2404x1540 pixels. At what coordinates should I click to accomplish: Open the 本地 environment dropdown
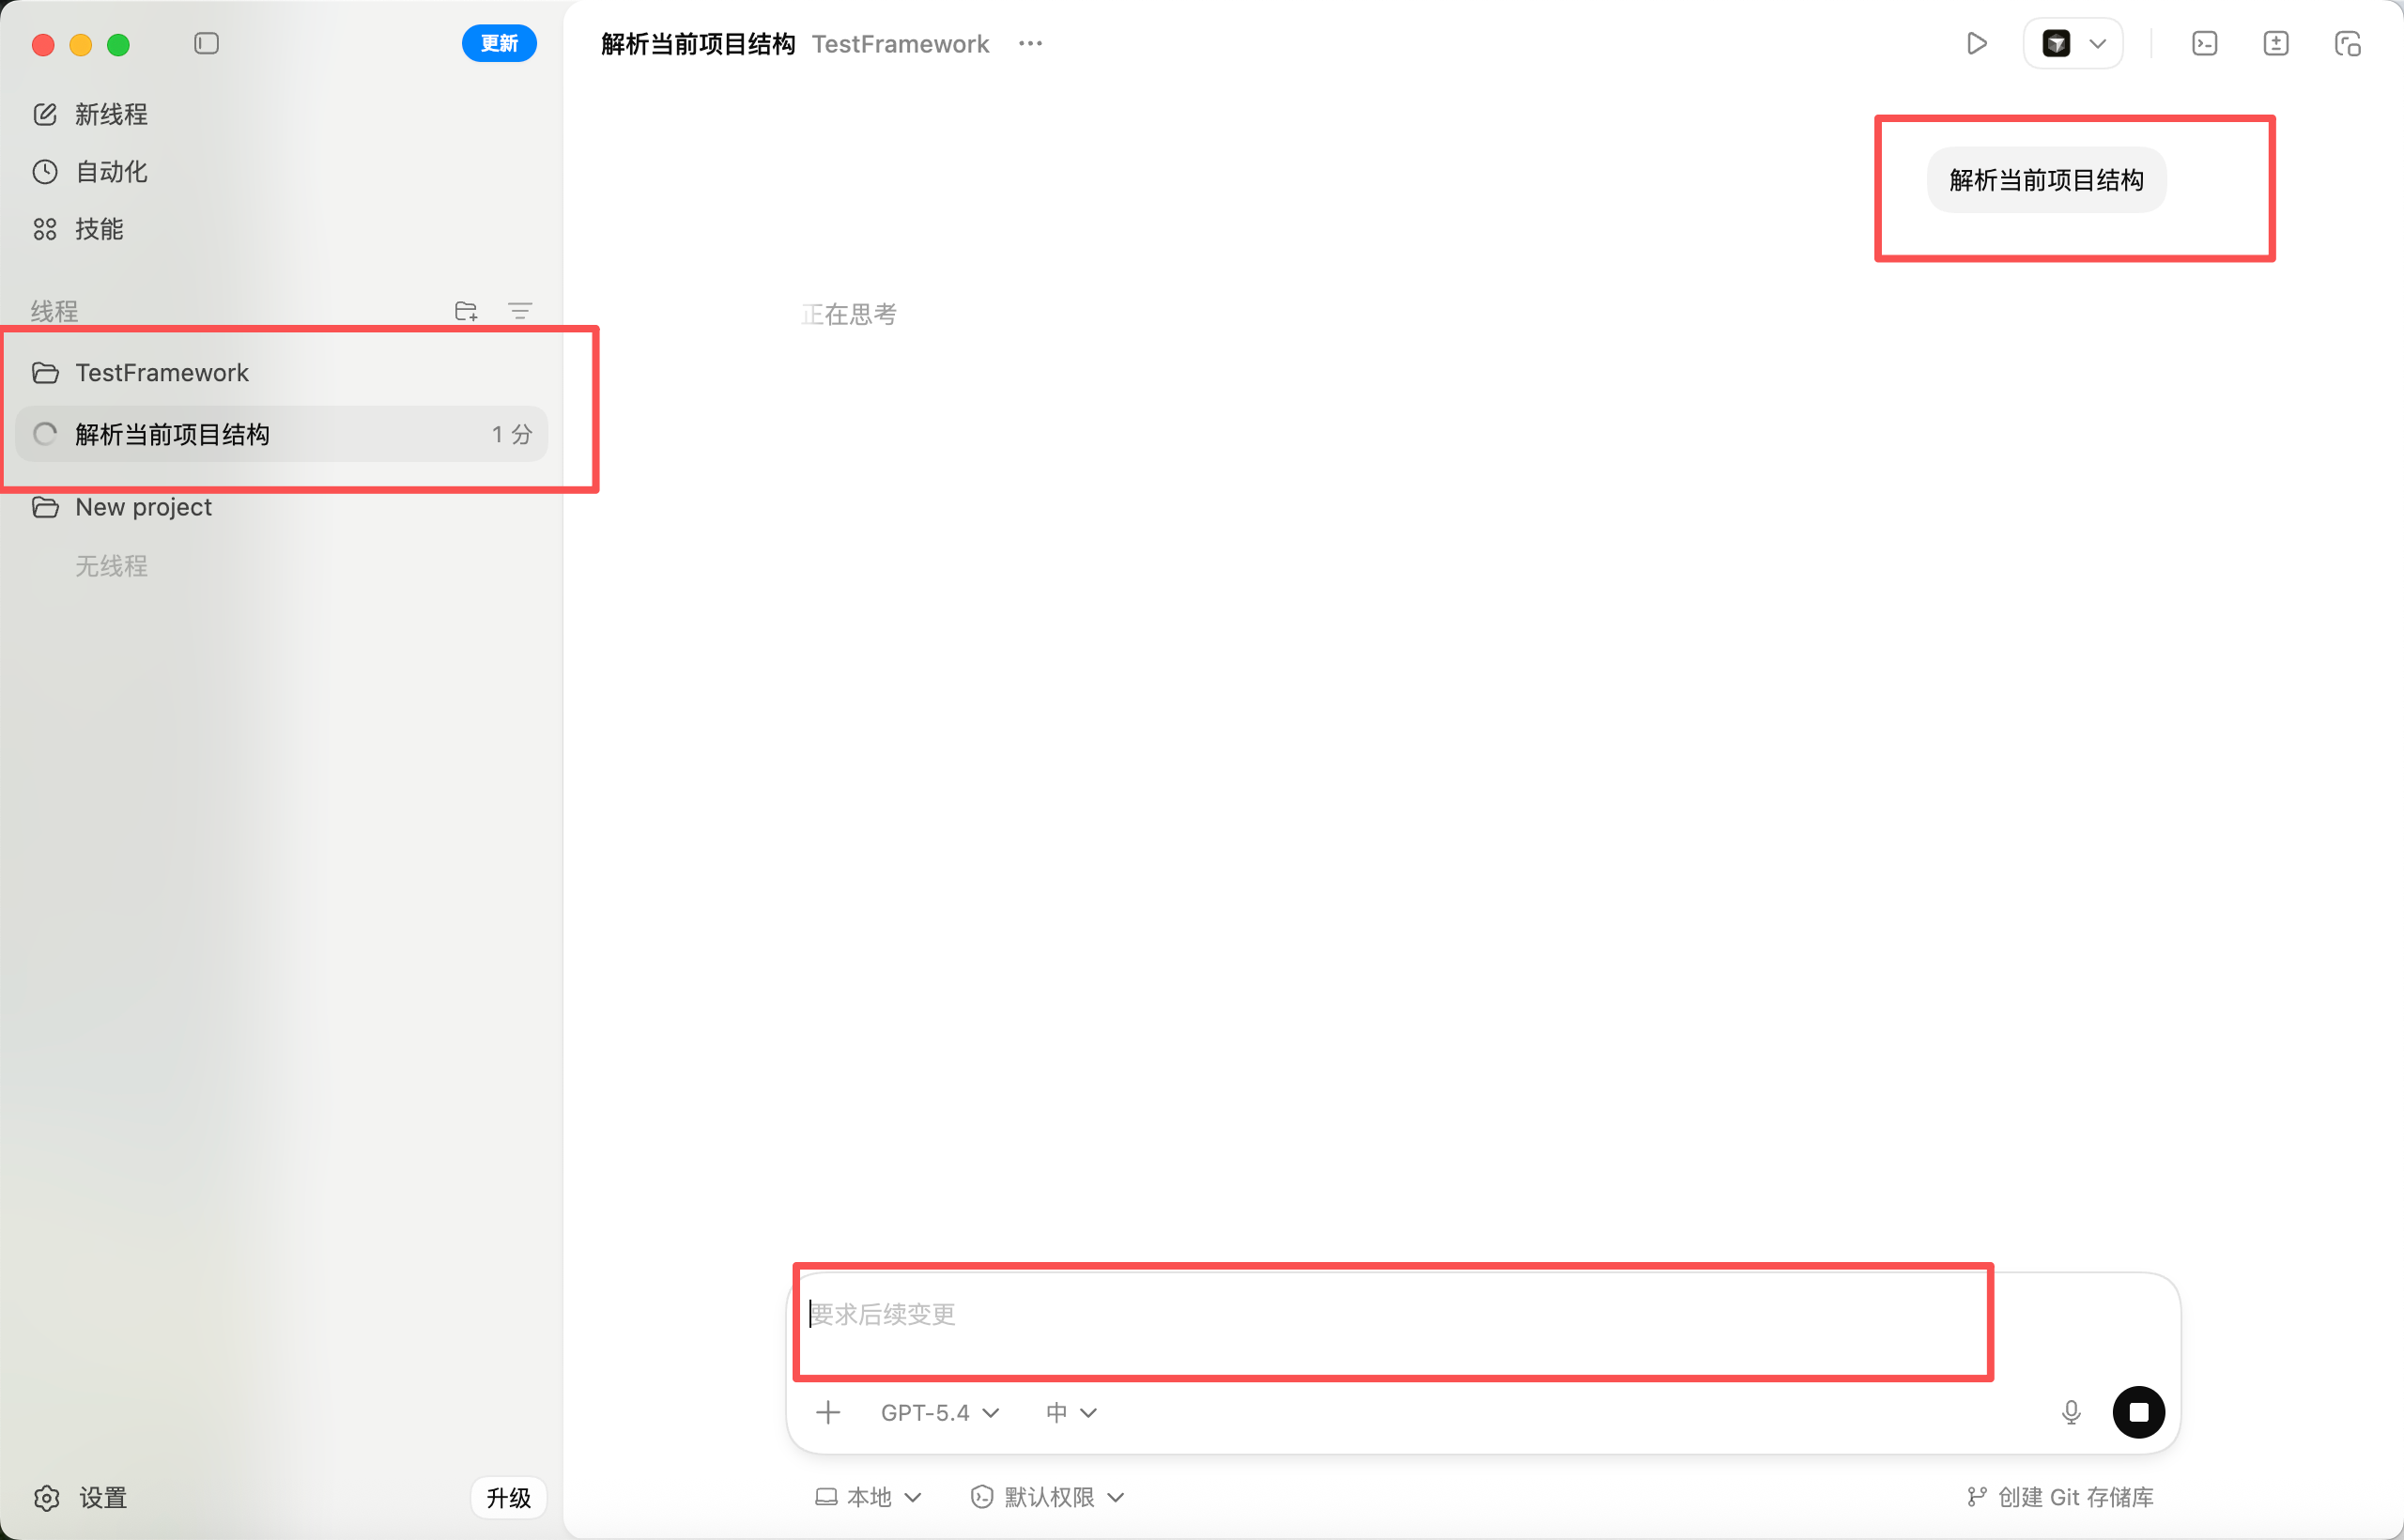pyautogui.click(x=868, y=1497)
